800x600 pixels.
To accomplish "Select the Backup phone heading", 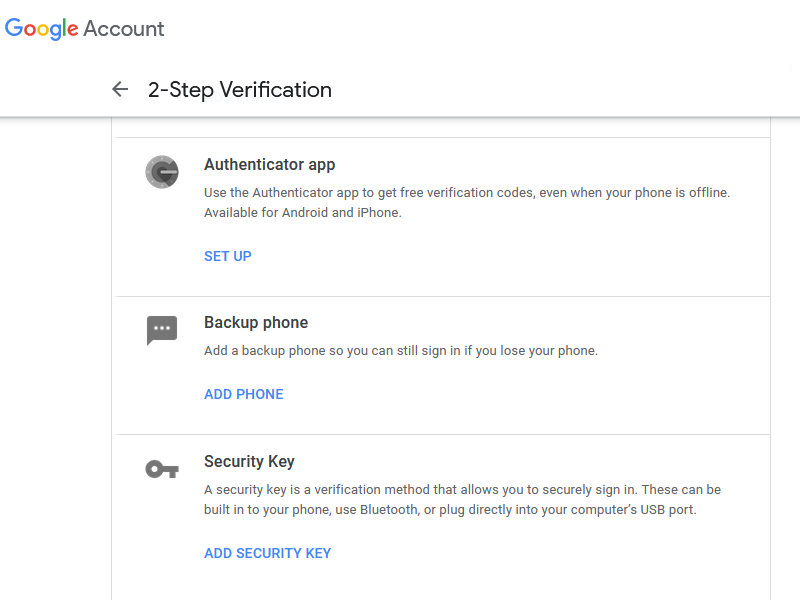I will coord(255,323).
